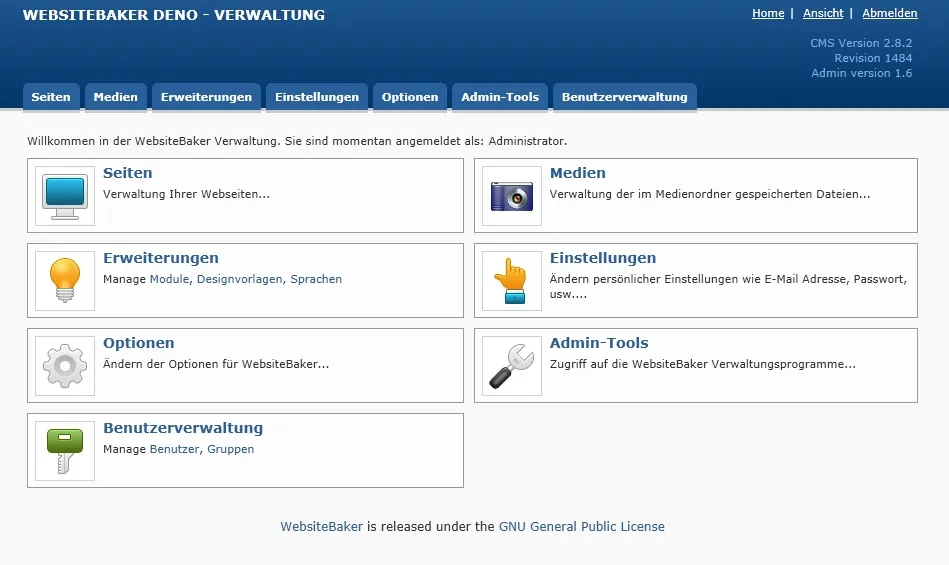Click the 'Admin version 1.6' text
Screen dimensions: 949x565
[862, 73]
